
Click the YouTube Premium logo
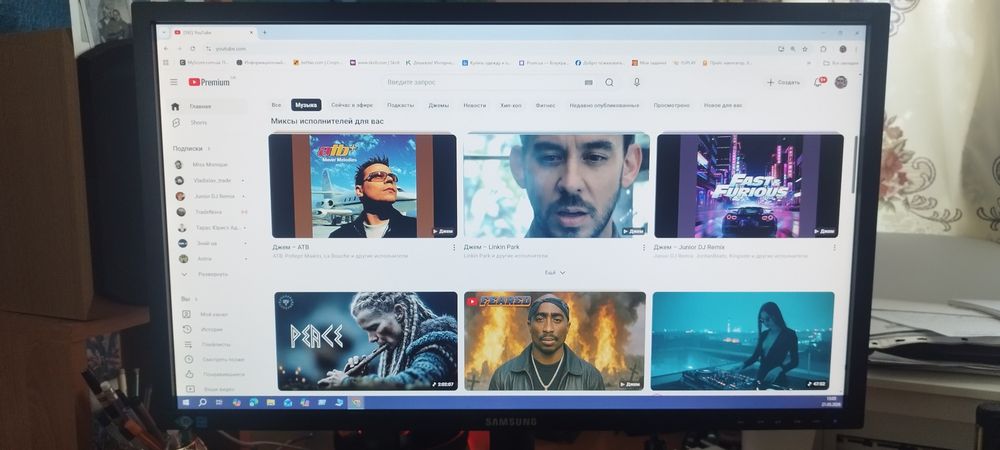tap(209, 82)
